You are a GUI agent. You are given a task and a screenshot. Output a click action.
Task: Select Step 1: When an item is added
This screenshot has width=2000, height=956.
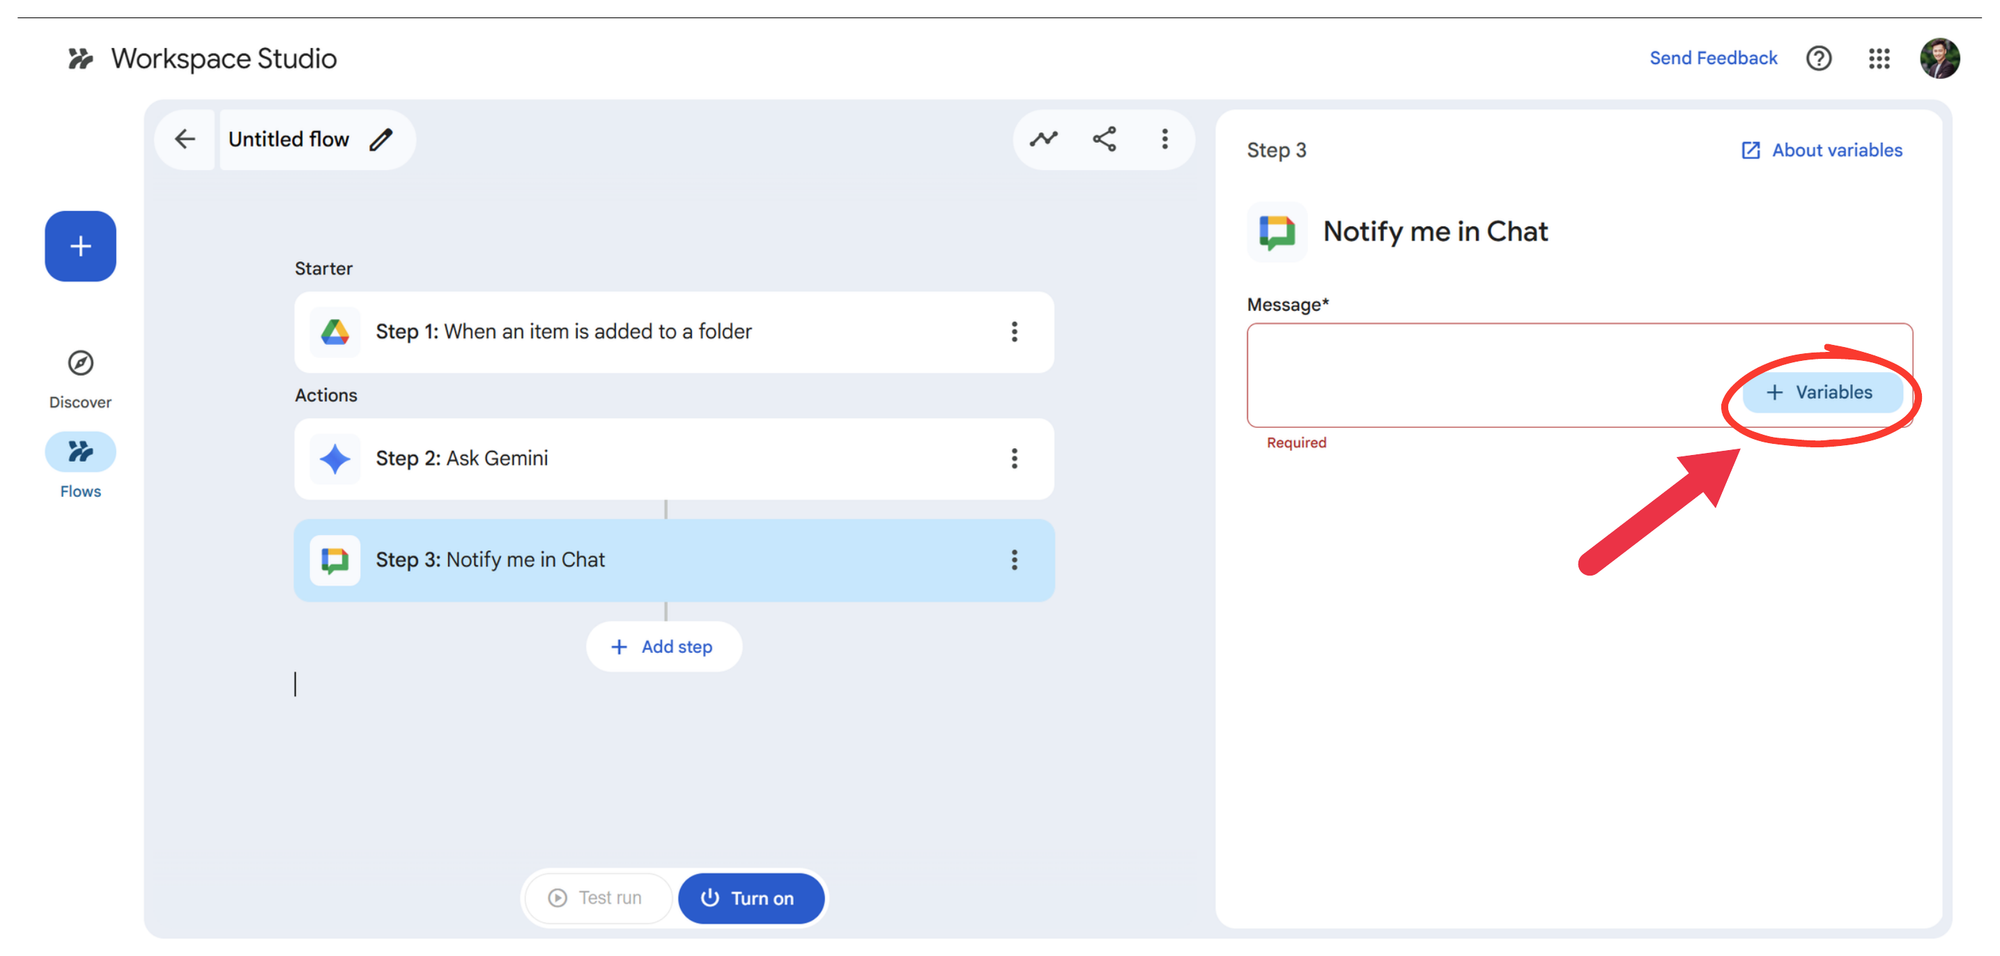(674, 332)
